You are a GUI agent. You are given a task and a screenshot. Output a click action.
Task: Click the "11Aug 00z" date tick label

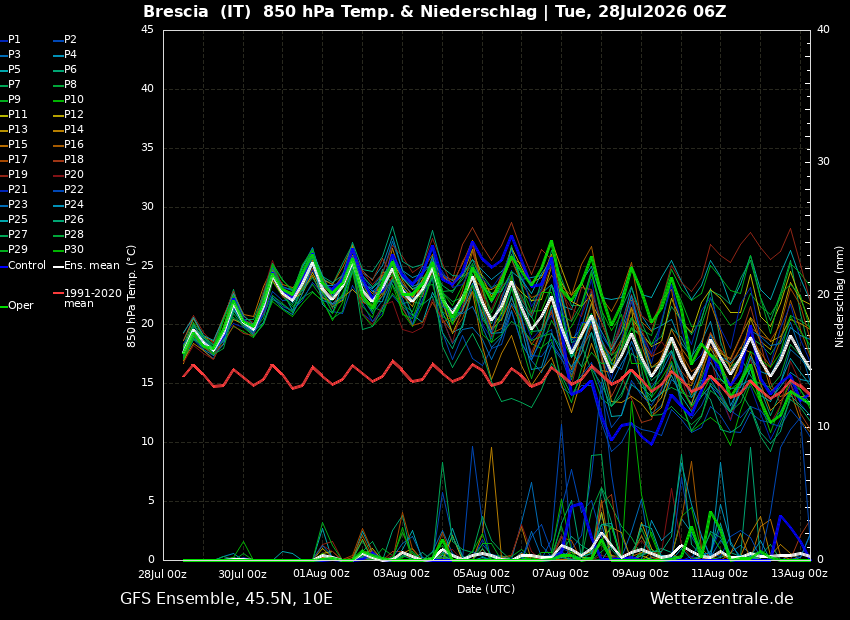tap(719, 573)
